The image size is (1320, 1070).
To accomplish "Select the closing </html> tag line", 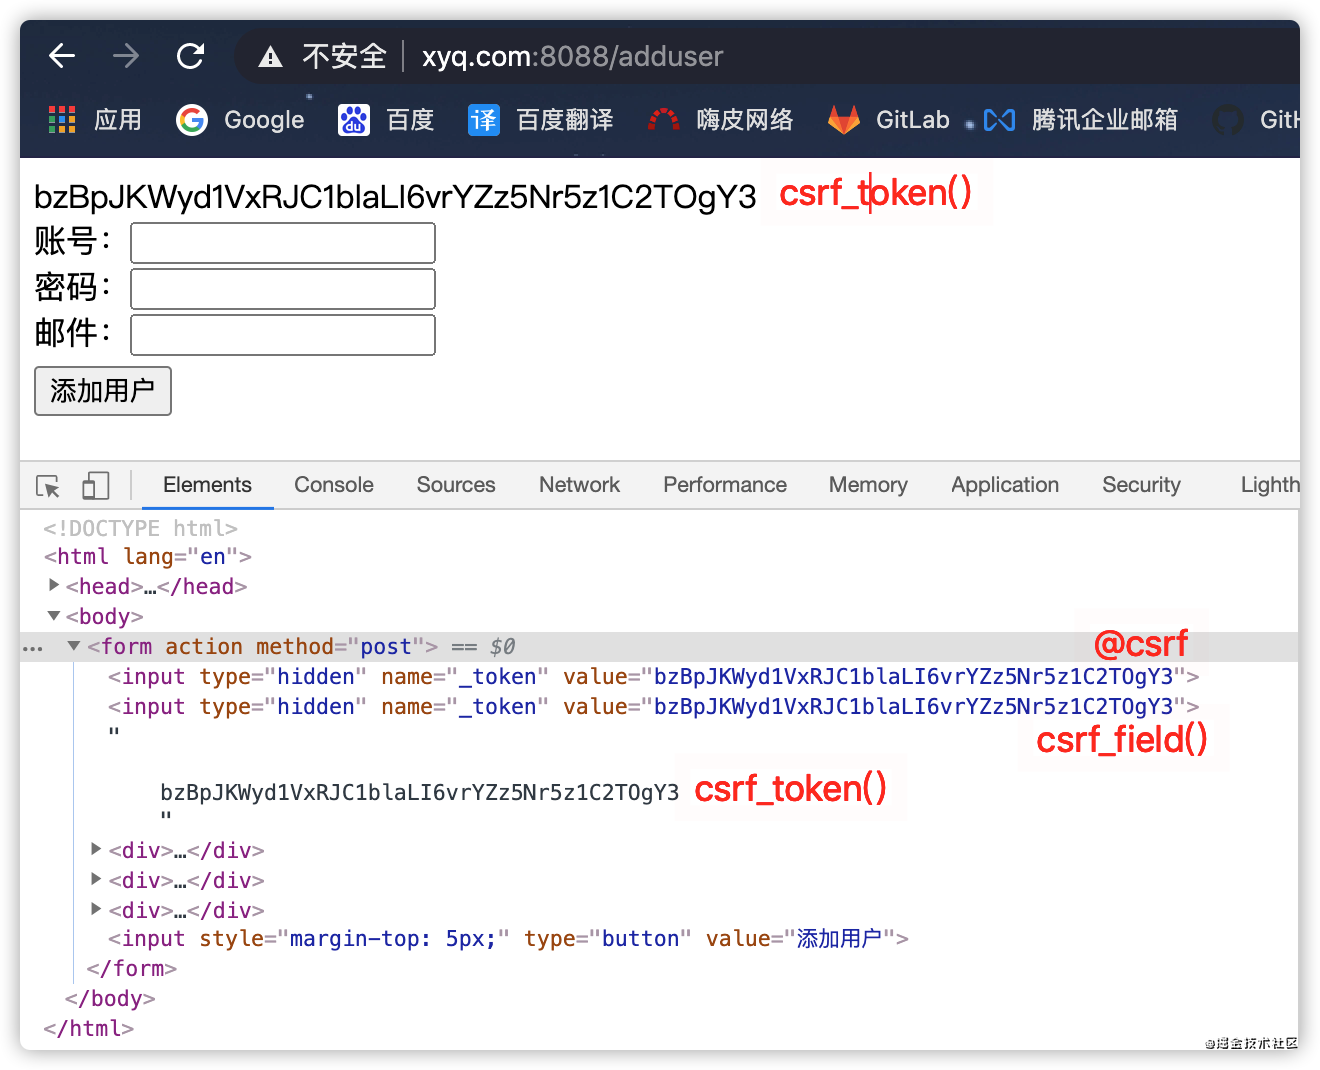I will click(x=88, y=1029).
